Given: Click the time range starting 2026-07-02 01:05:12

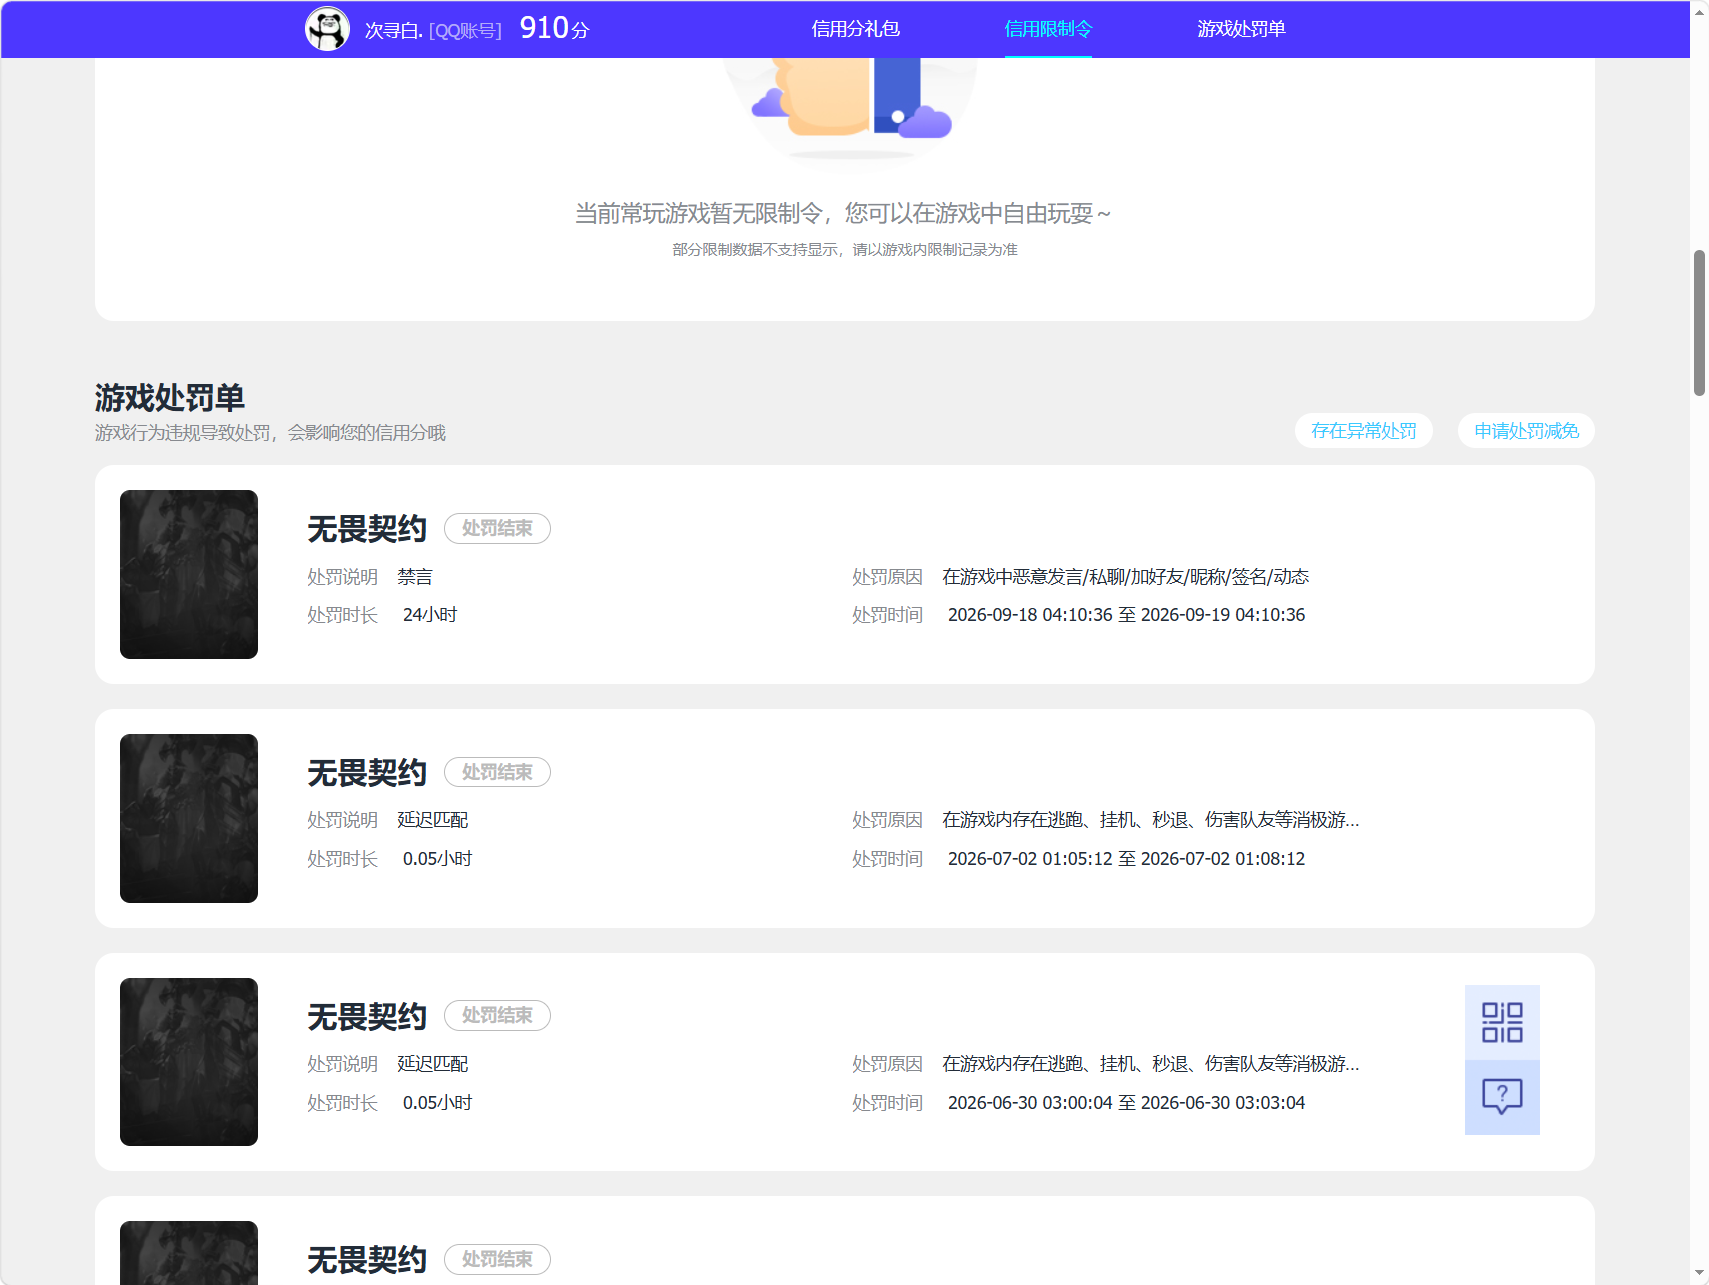Looking at the screenshot, I should pyautogui.click(x=1126, y=859).
